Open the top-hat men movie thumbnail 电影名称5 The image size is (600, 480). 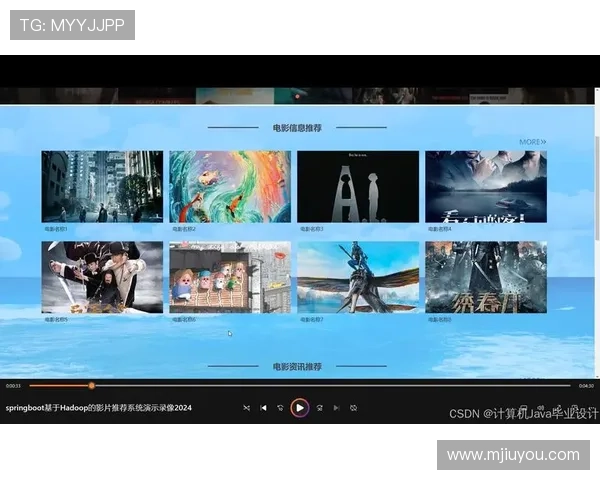click(x=102, y=277)
